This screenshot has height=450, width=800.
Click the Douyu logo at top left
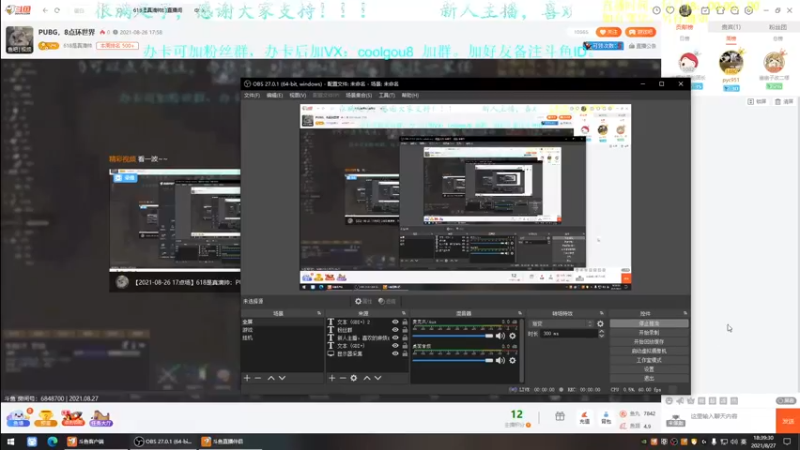pyautogui.click(x=18, y=10)
